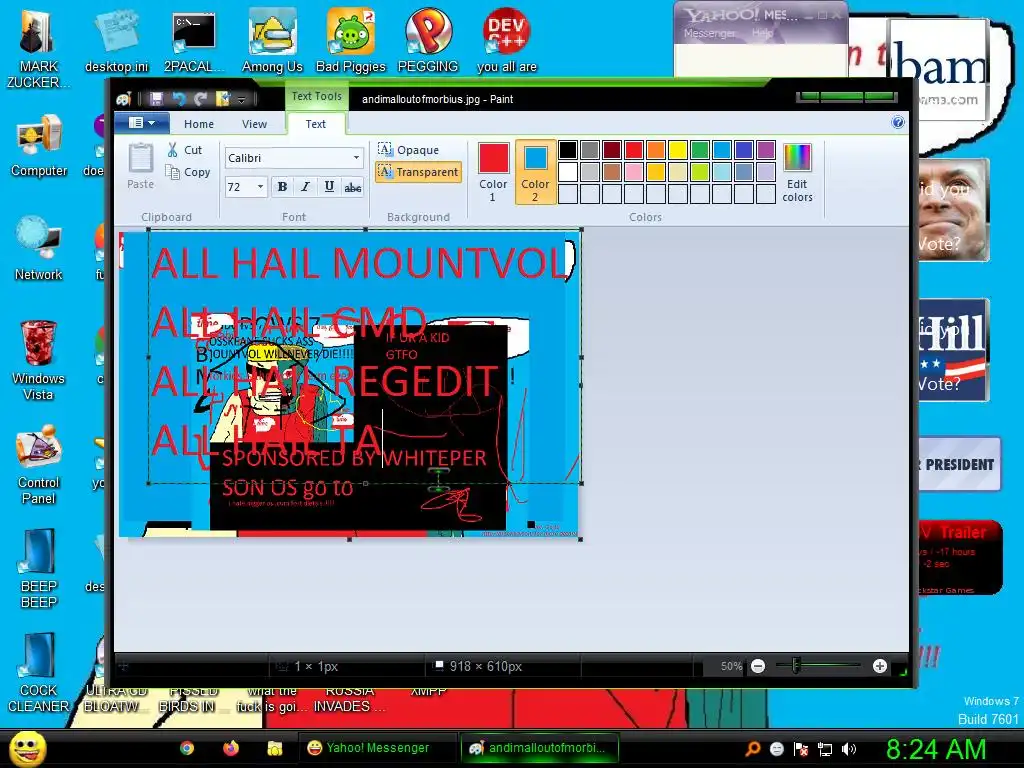Select the Computer desktop icon
Screen dimensions: 1024x768
coord(39,146)
